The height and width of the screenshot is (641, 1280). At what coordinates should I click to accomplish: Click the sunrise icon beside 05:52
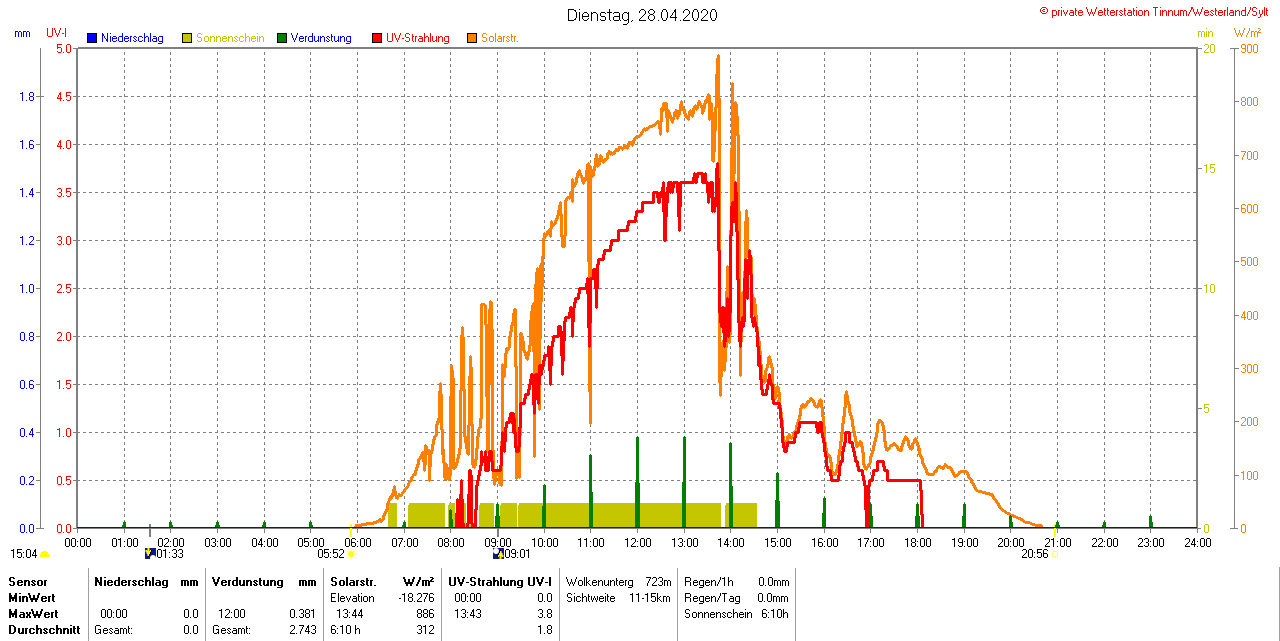click(x=351, y=554)
